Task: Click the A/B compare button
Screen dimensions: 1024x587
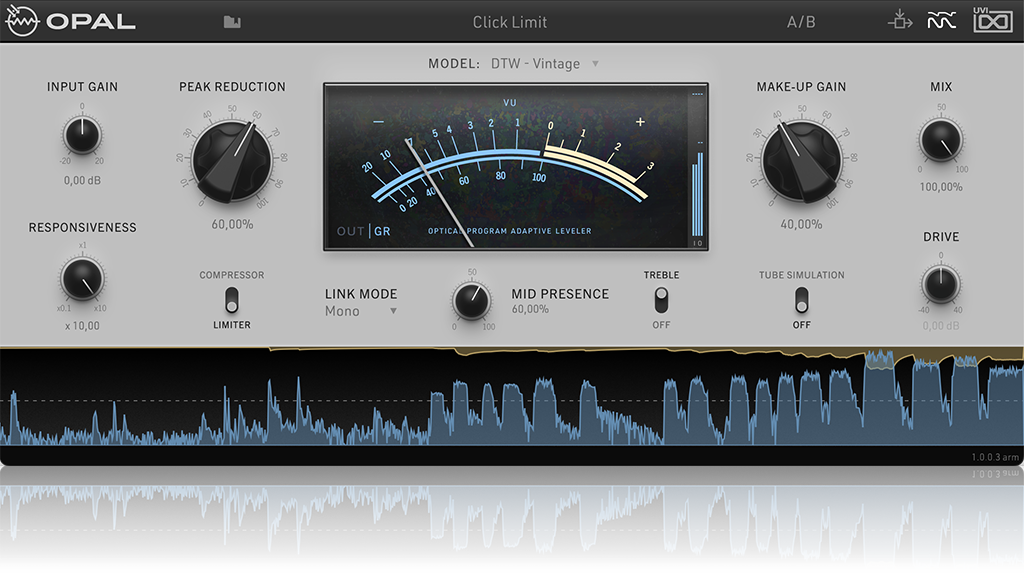Action: point(801,22)
